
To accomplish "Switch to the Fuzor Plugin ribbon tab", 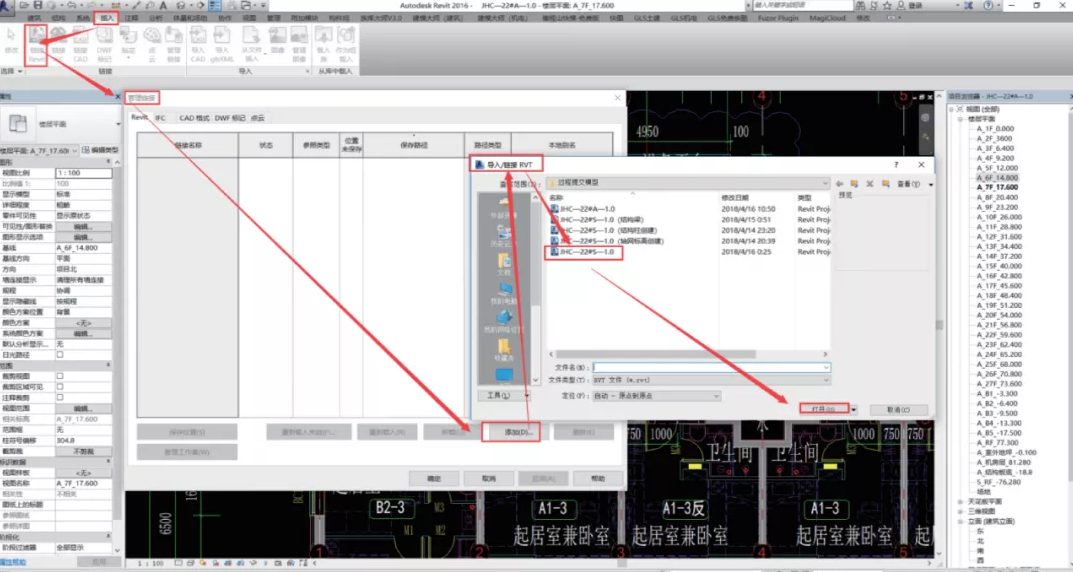I will (x=778, y=18).
